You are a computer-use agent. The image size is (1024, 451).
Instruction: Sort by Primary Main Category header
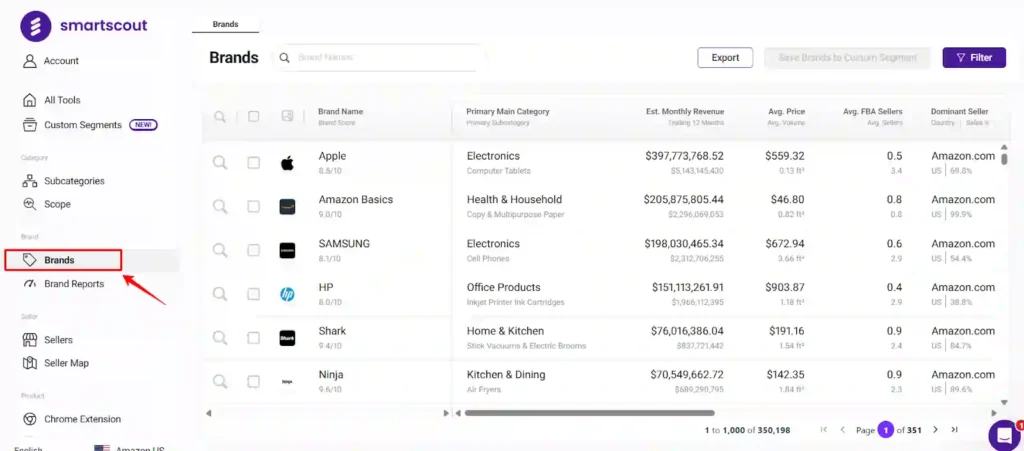507,112
